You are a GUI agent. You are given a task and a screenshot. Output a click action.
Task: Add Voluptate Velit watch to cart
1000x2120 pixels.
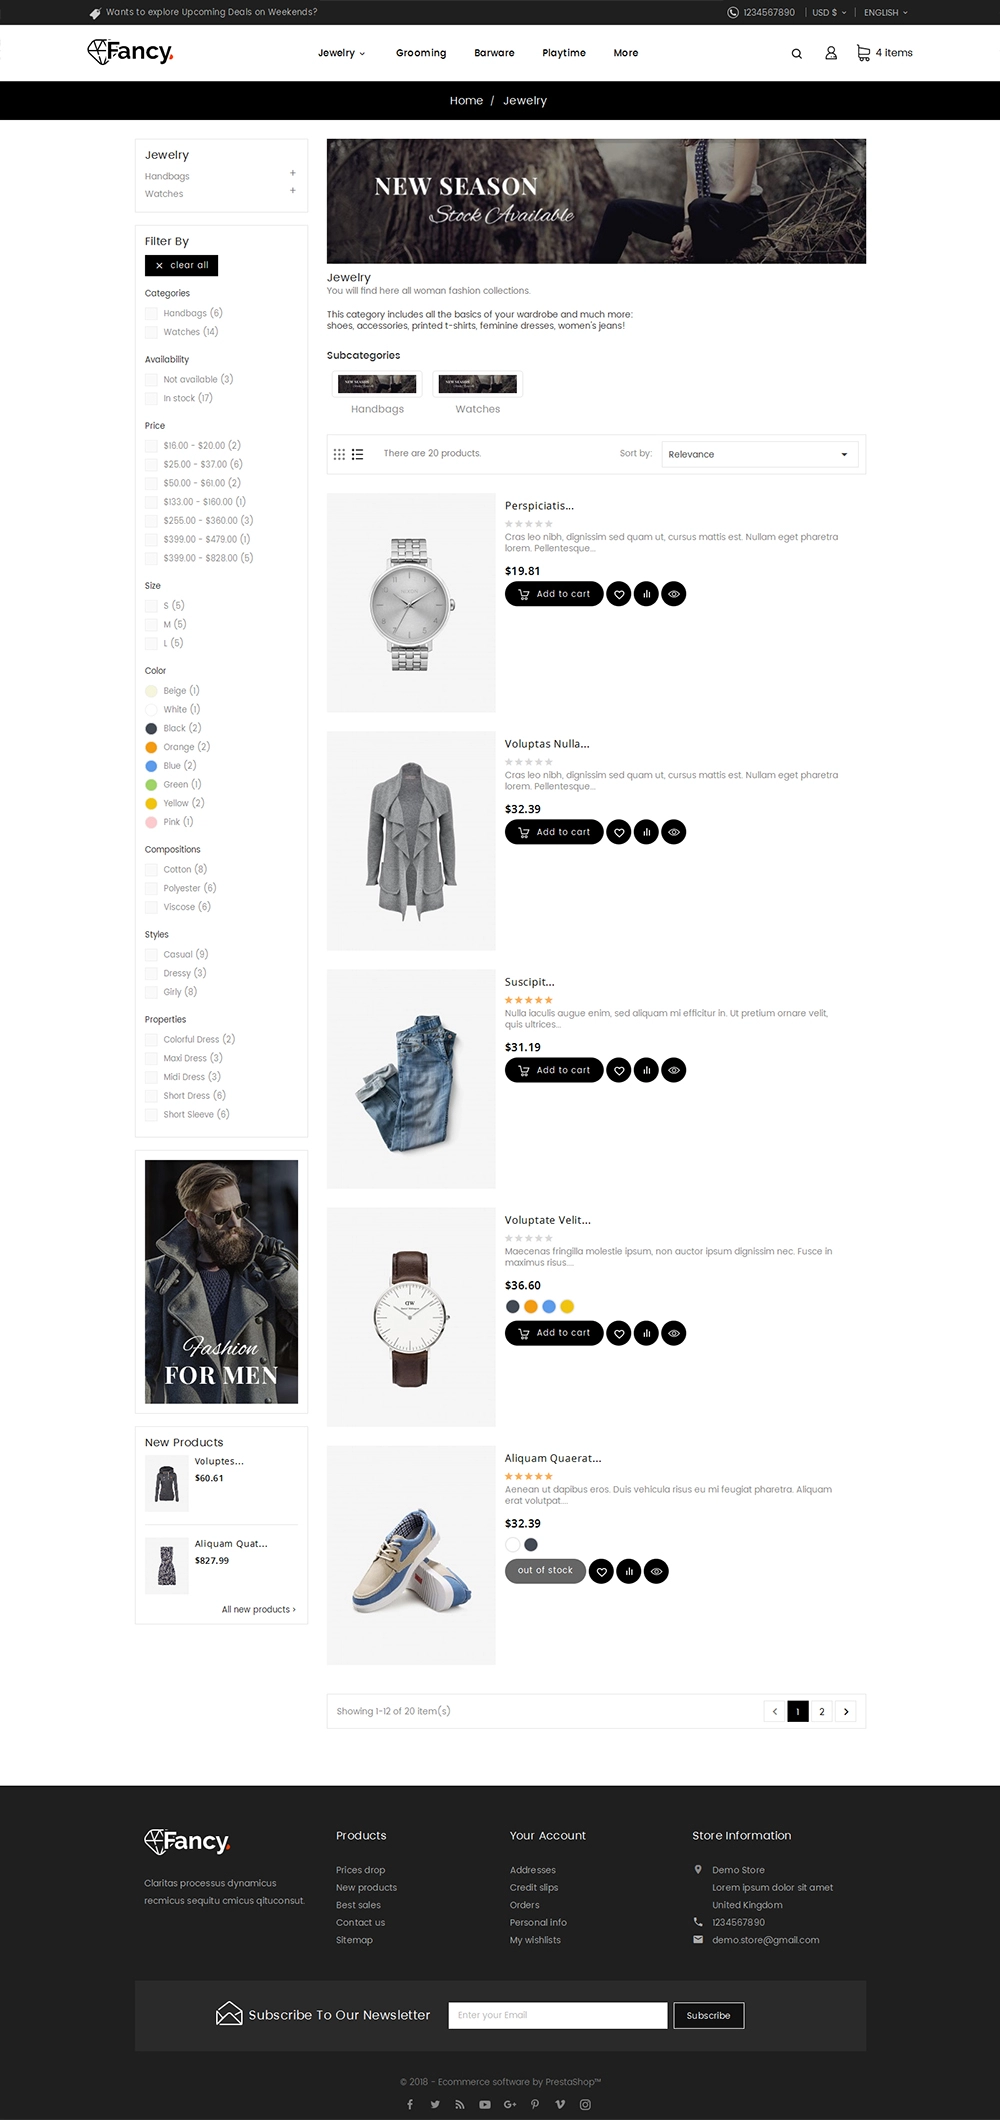554,1333
